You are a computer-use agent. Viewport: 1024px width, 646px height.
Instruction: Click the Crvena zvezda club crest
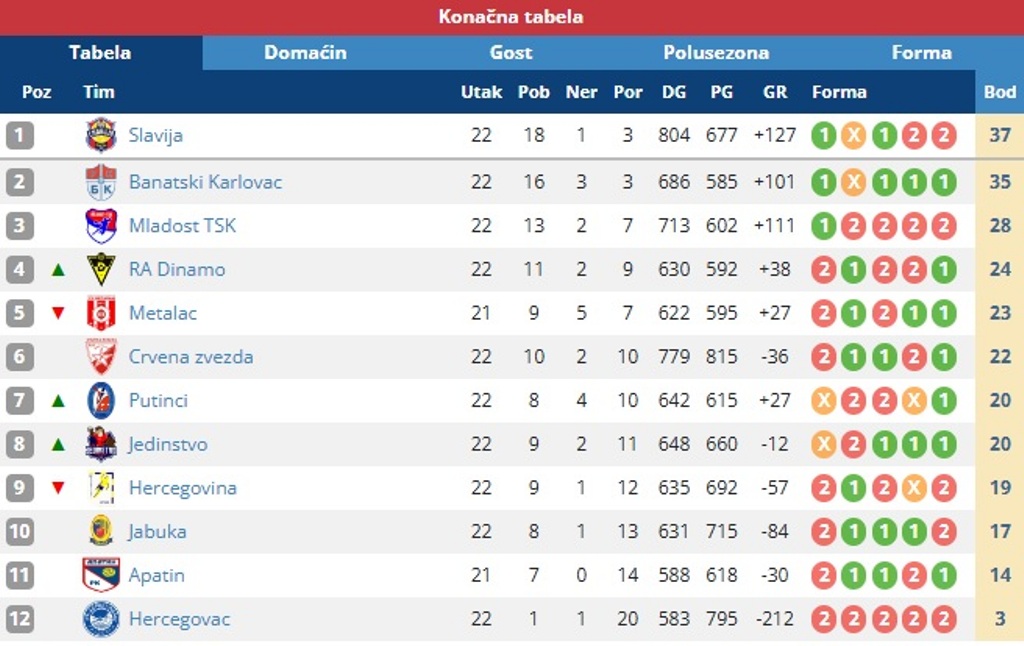click(101, 357)
